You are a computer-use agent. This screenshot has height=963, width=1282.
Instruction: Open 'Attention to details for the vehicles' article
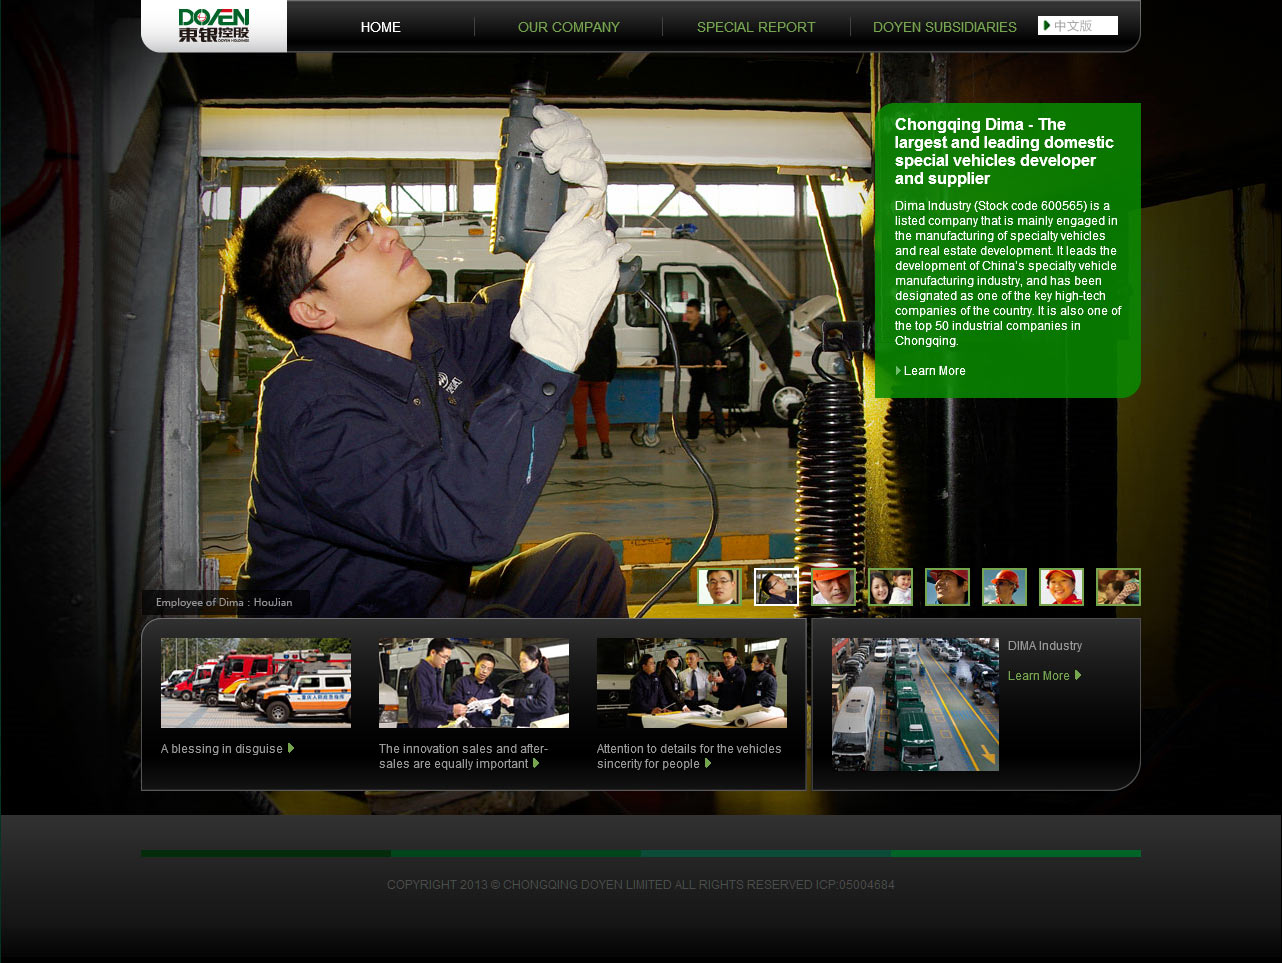pyautogui.click(x=689, y=756)
